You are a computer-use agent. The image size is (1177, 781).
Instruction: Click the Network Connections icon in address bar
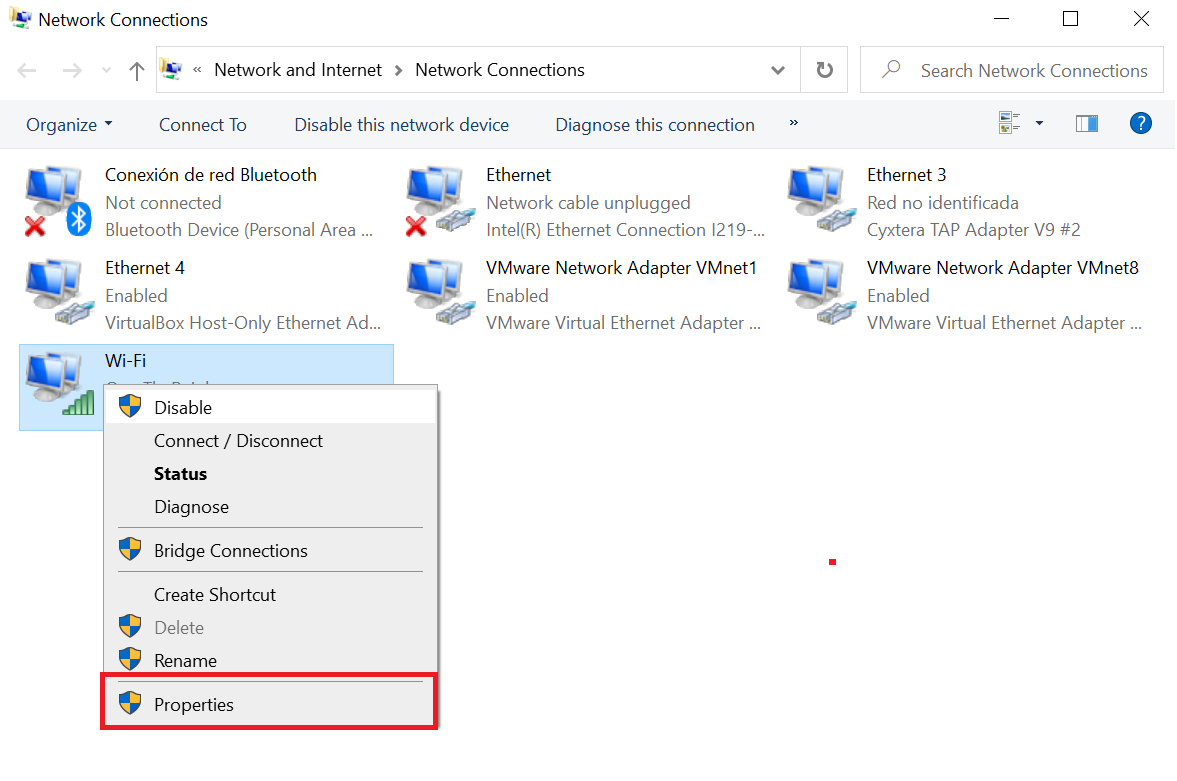170,69
